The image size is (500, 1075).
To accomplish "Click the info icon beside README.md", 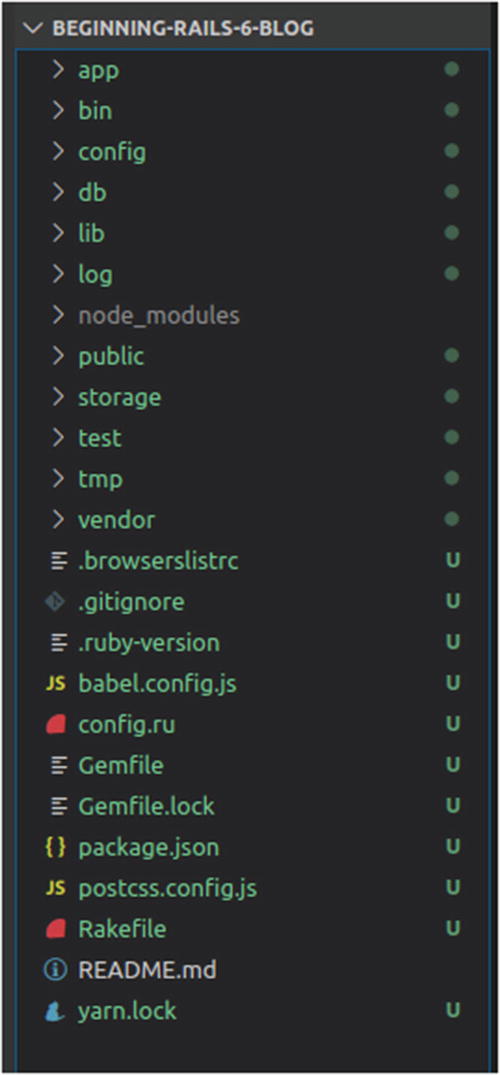I will [x=56, y=969].
